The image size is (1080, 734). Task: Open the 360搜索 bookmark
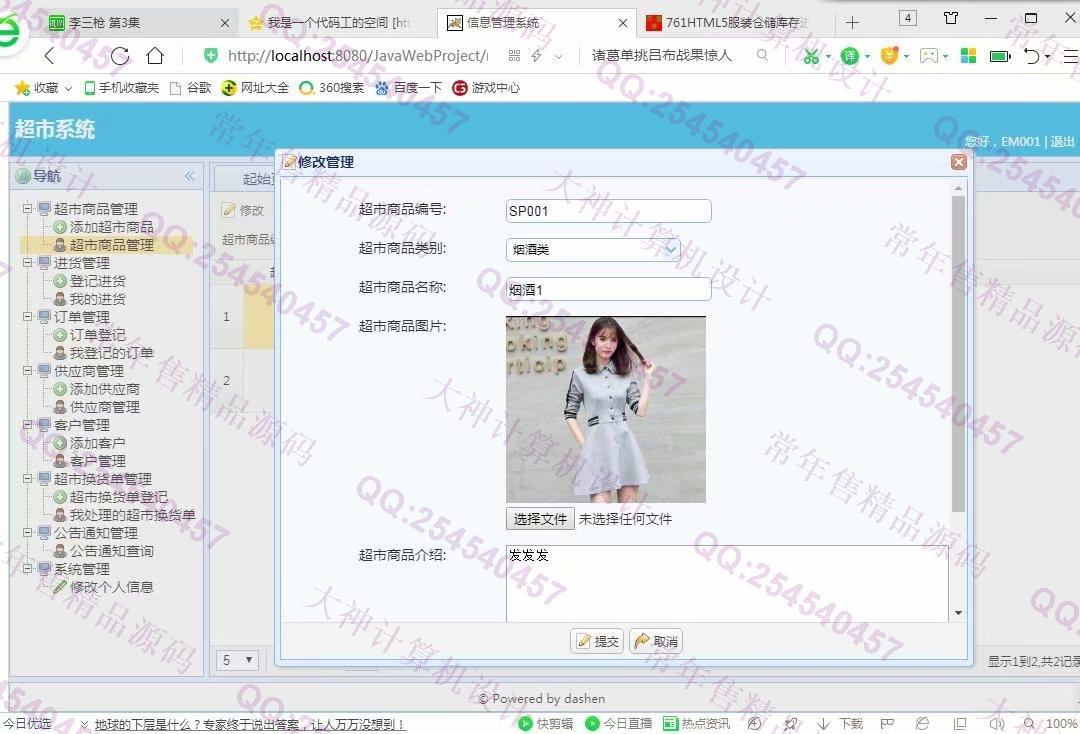pos(331,88)
